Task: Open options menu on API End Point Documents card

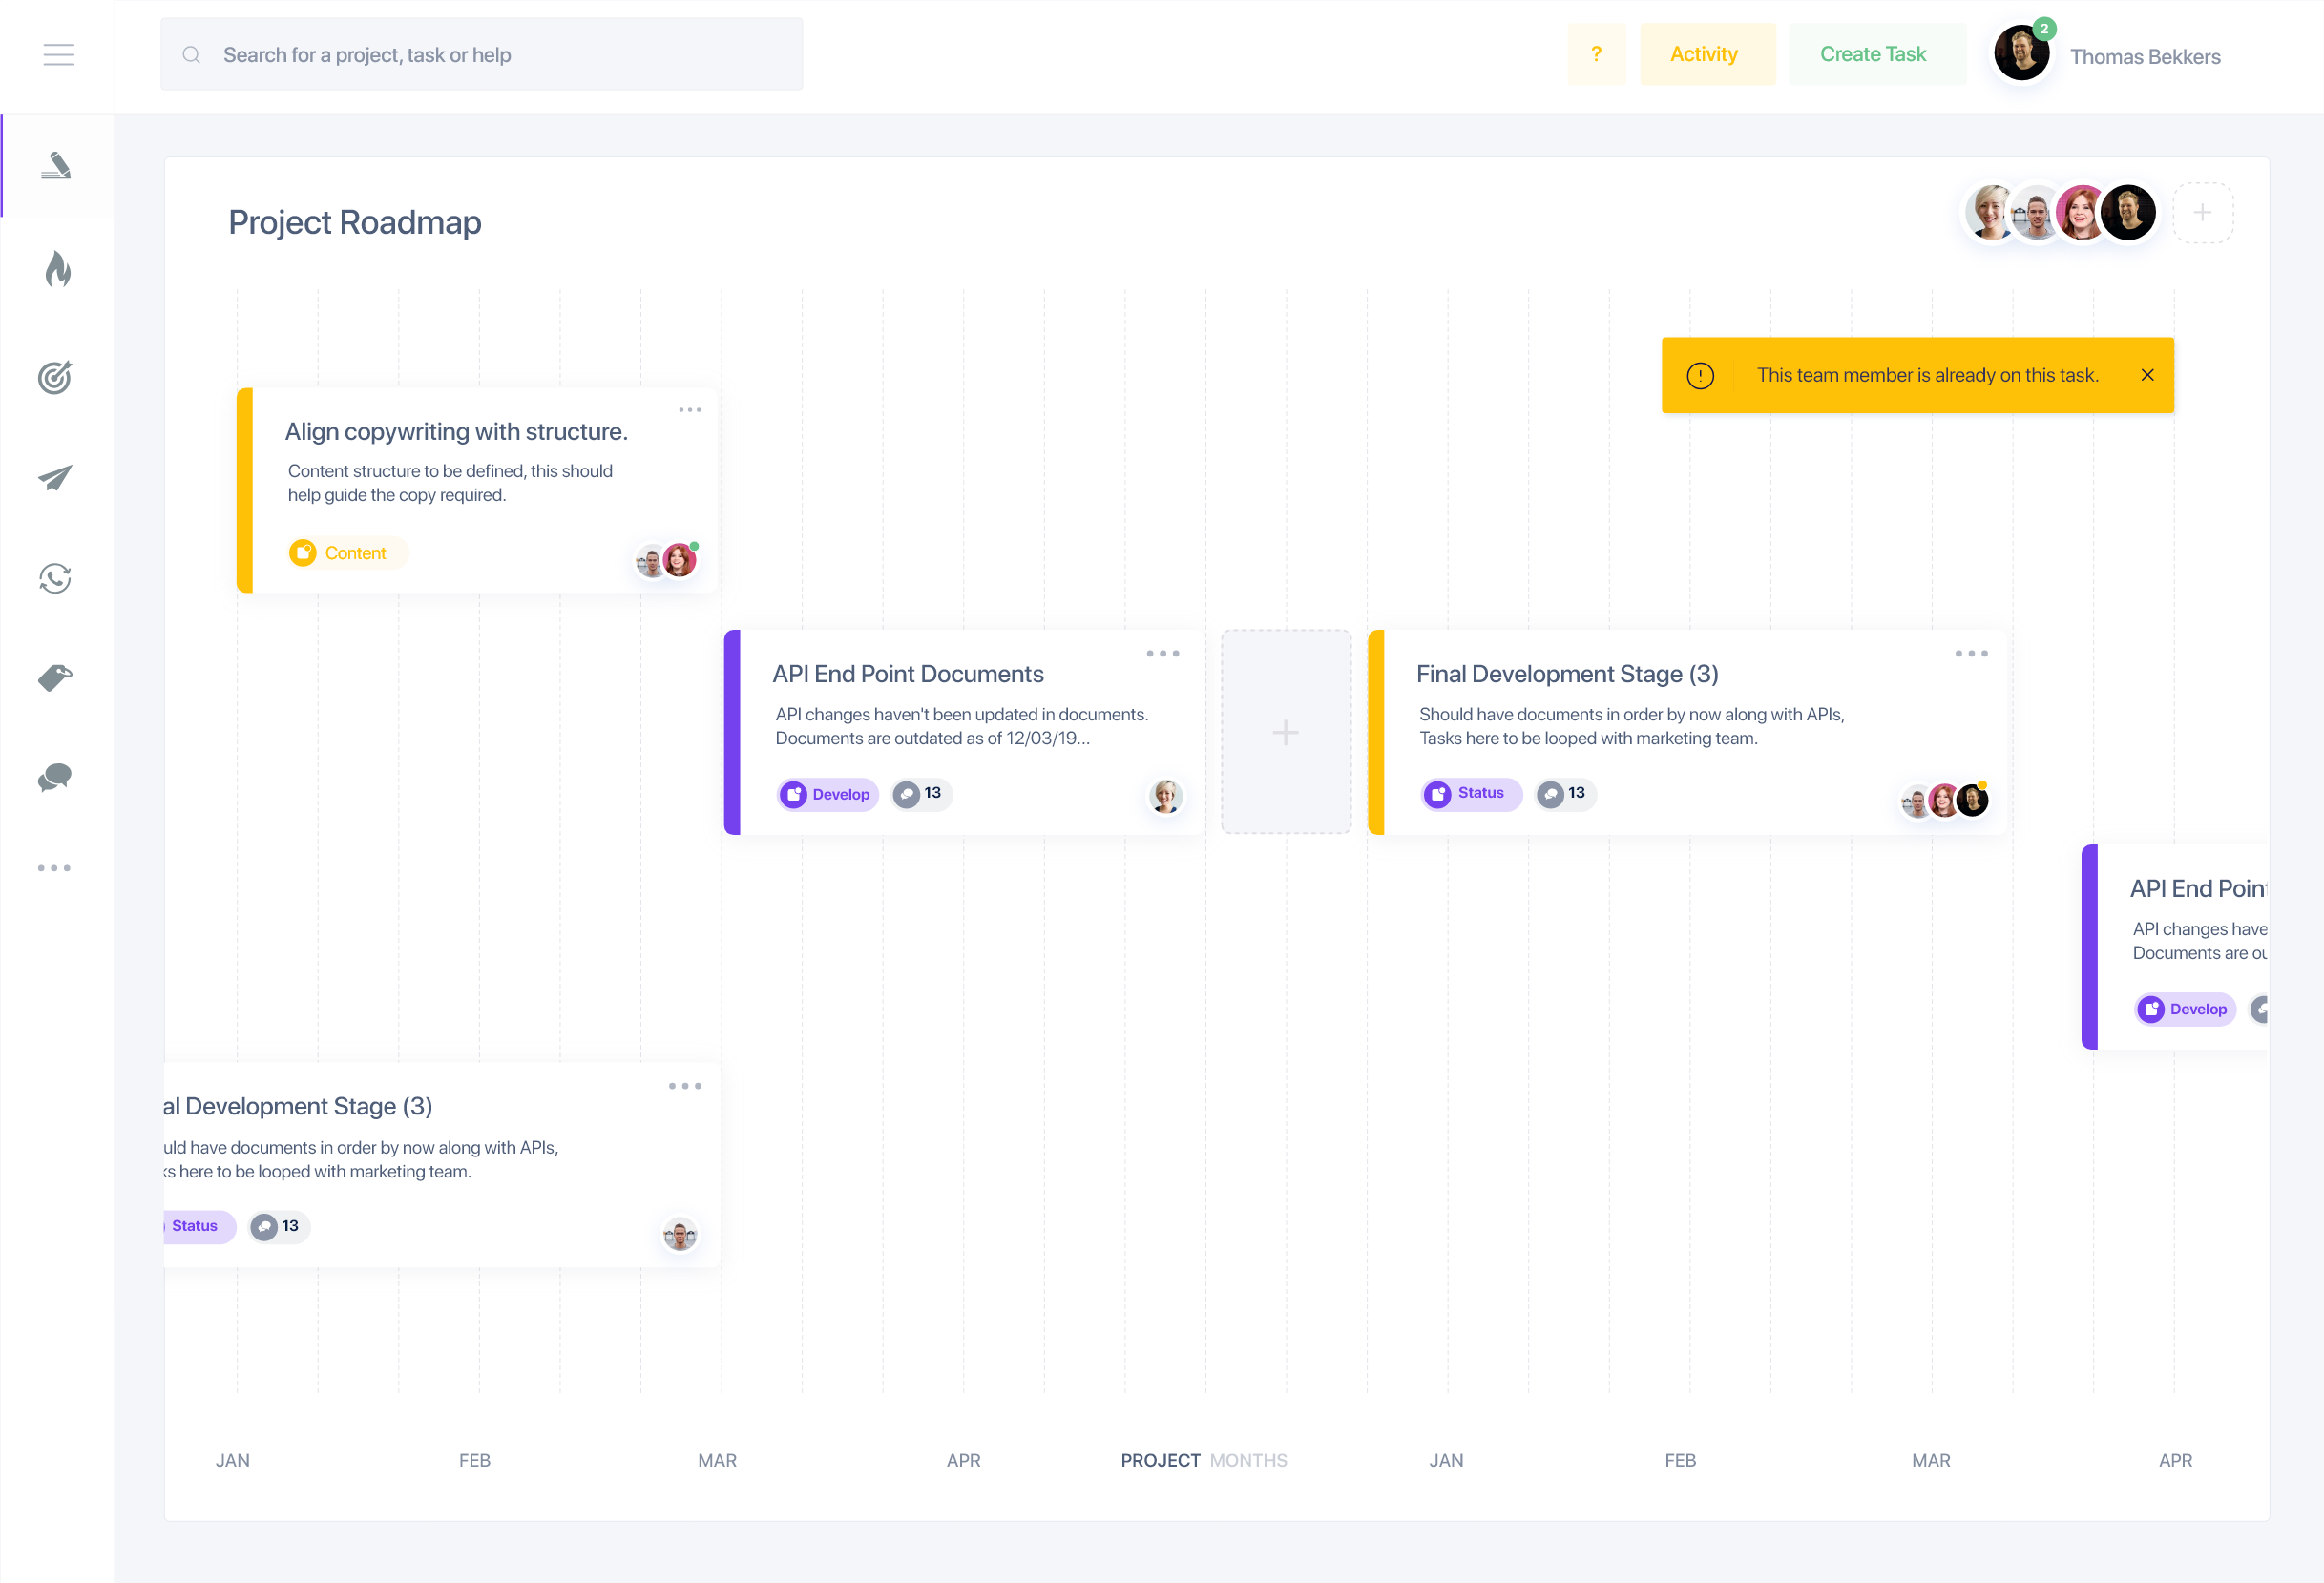Action: [x=1162, y=654]
